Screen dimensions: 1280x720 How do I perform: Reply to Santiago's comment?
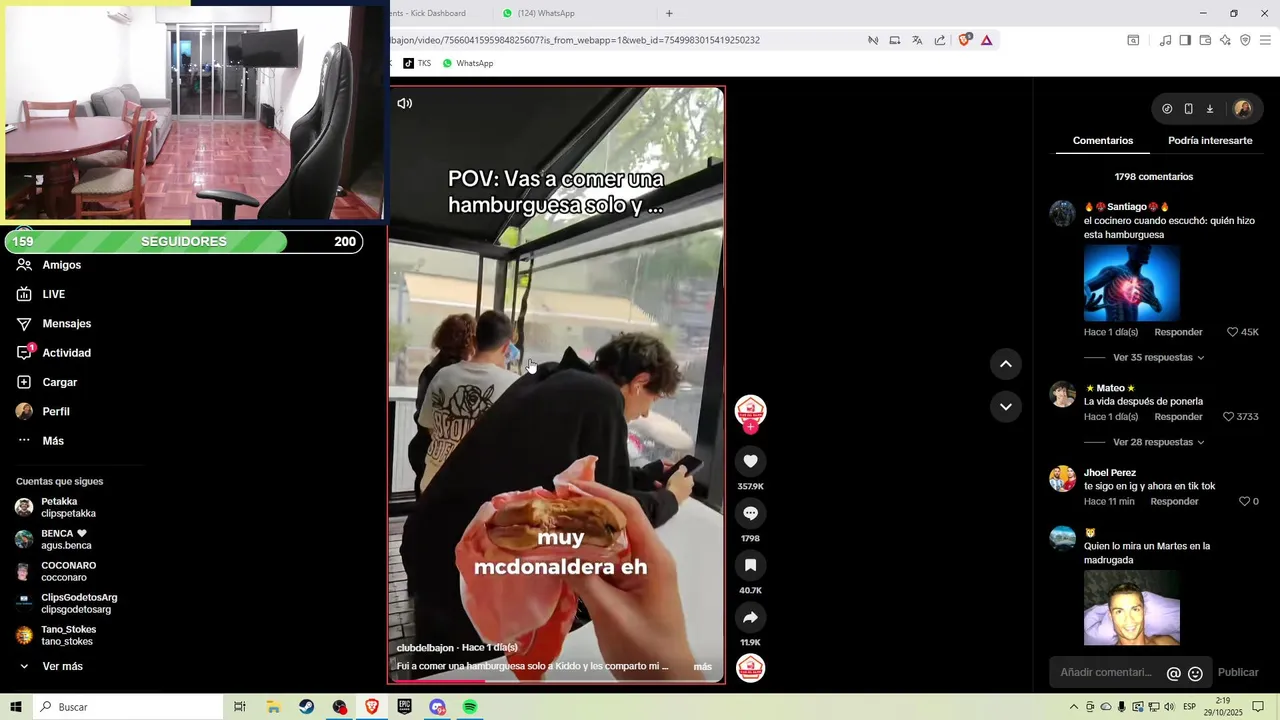point(1178,332)
